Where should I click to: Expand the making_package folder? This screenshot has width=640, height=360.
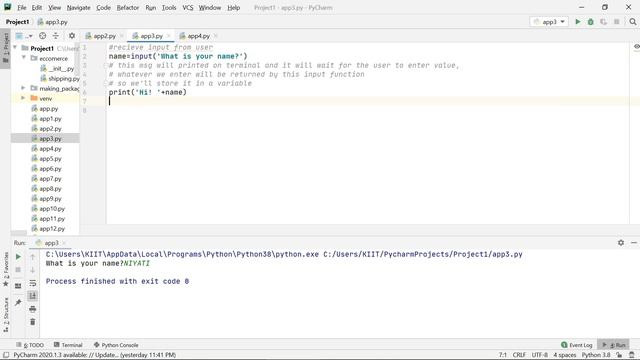[x=23, y=88]
